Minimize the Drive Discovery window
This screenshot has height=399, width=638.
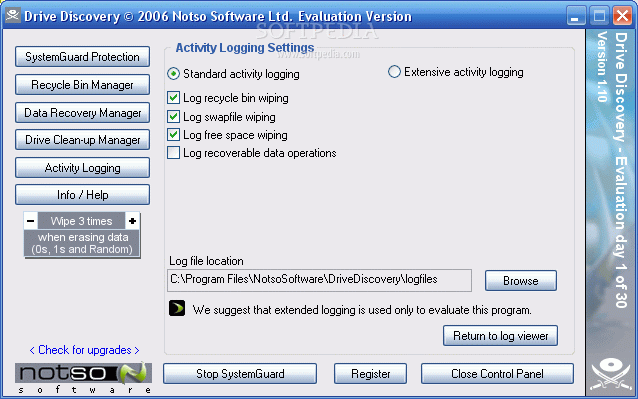click(576, 16)
